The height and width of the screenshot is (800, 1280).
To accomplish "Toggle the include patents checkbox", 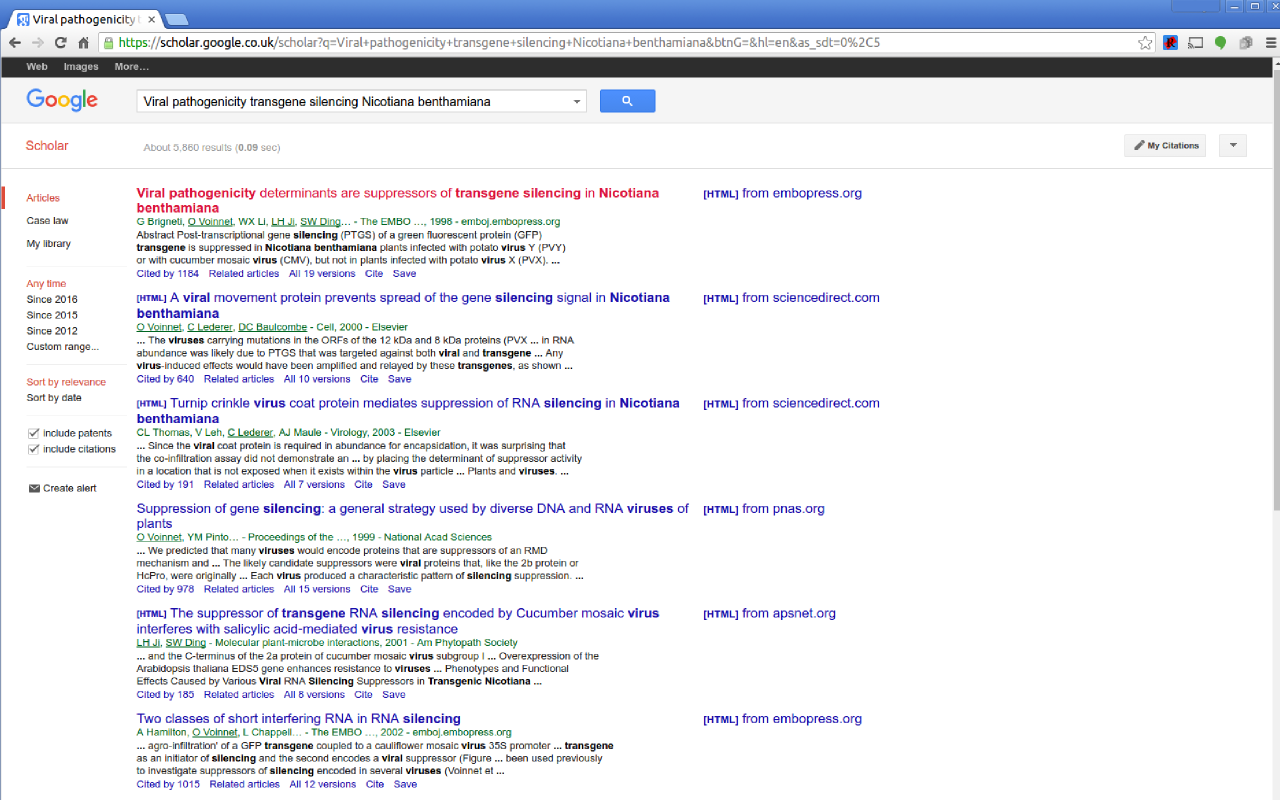I will tap(34, 433).
